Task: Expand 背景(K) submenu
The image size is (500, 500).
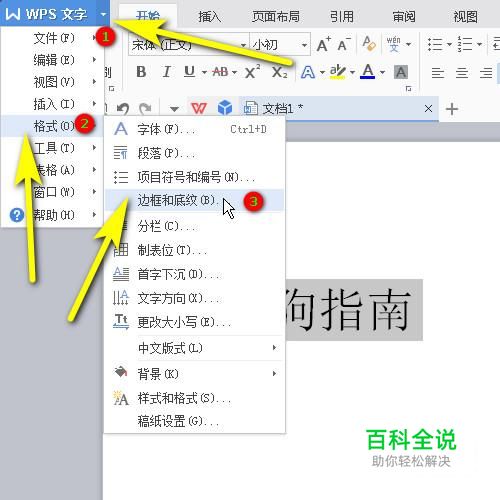Action: click(195, 374)
